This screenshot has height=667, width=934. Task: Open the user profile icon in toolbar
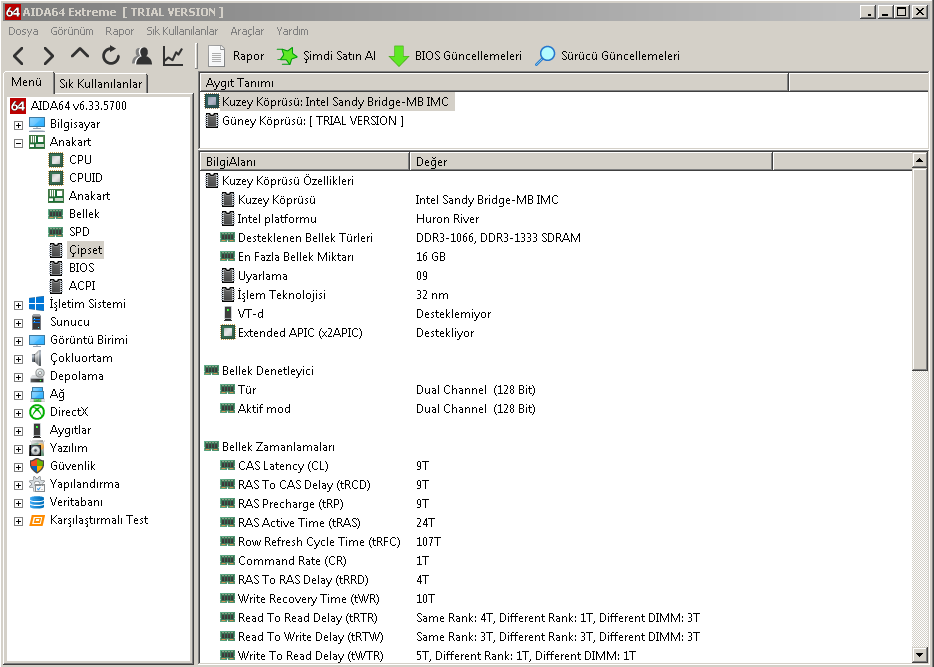142,56
